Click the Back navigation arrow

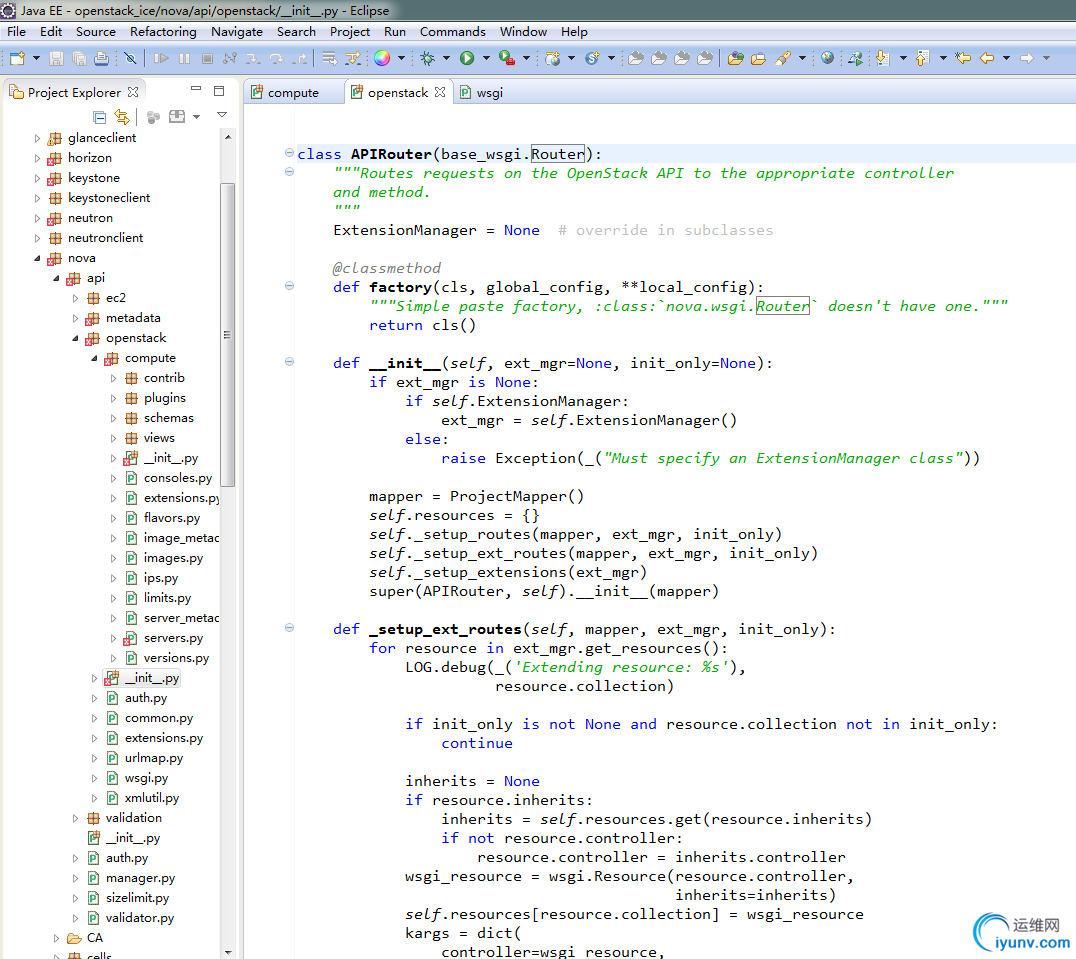tap(987, 58)
